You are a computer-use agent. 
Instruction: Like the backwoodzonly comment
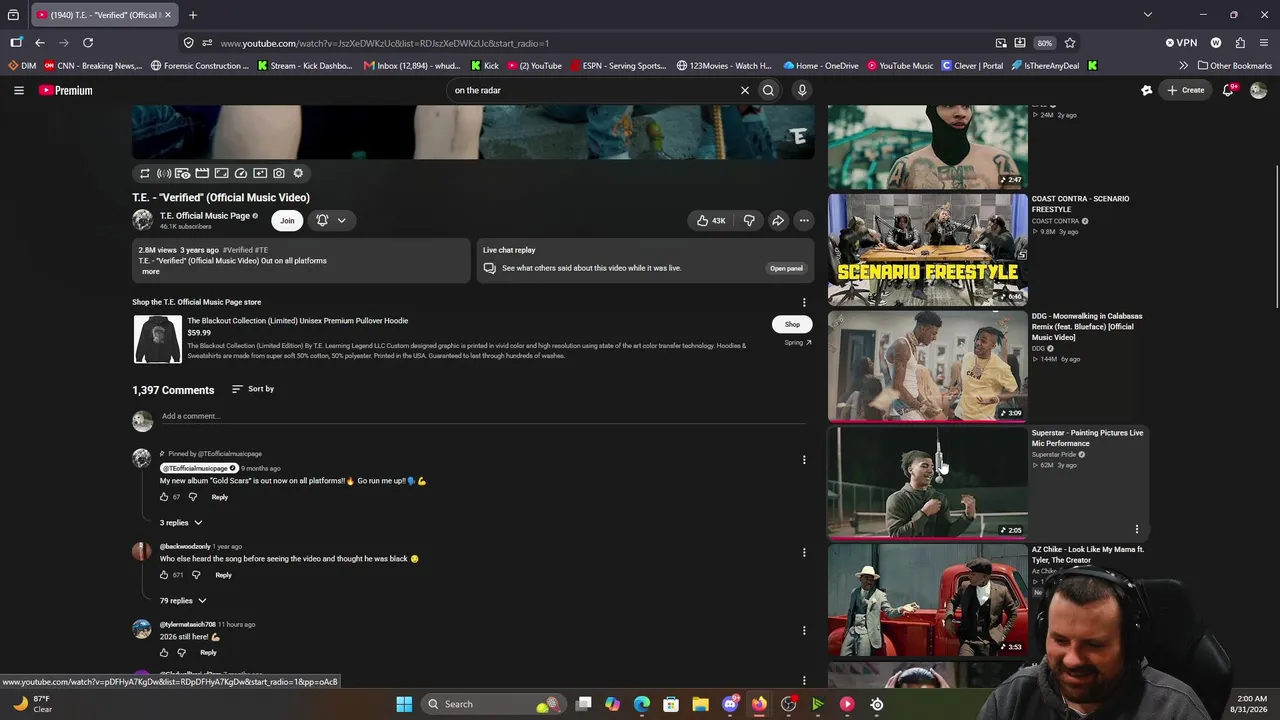coord(164,575)
